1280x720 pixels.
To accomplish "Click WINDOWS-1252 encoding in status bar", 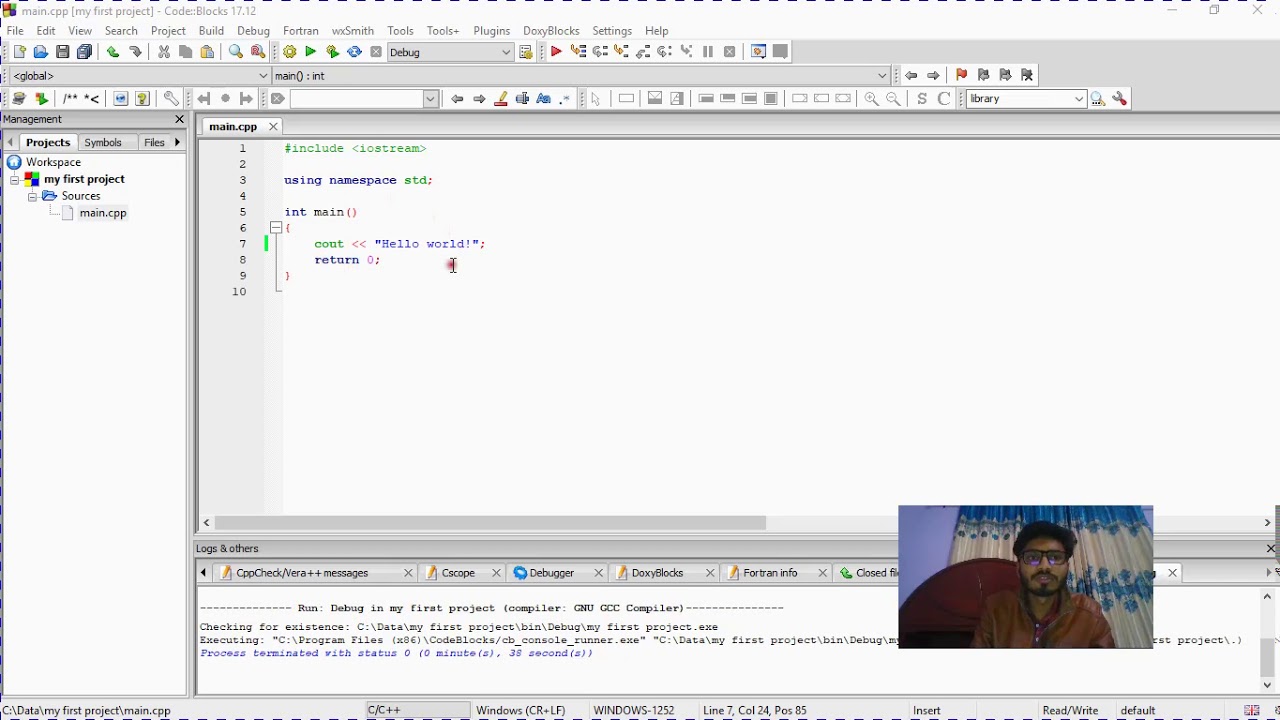I will coord(633,710).
